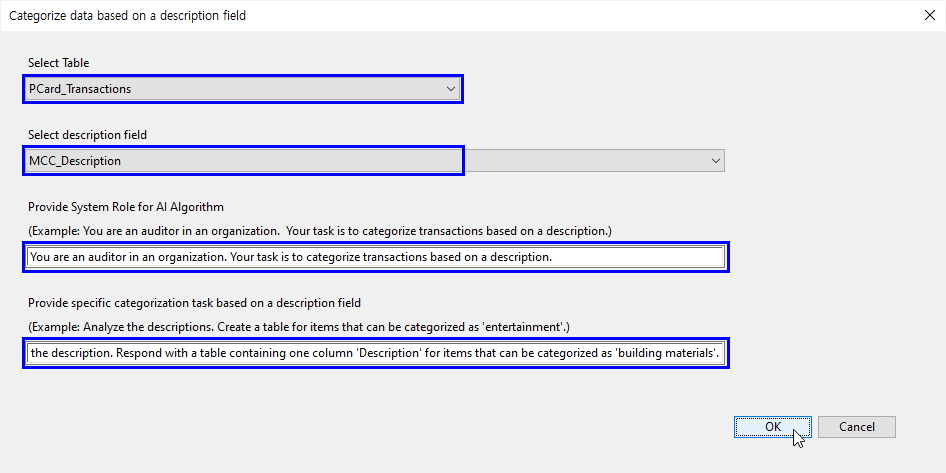
Task: Open the Select Table combo box
Action: (x=243, y=89)
